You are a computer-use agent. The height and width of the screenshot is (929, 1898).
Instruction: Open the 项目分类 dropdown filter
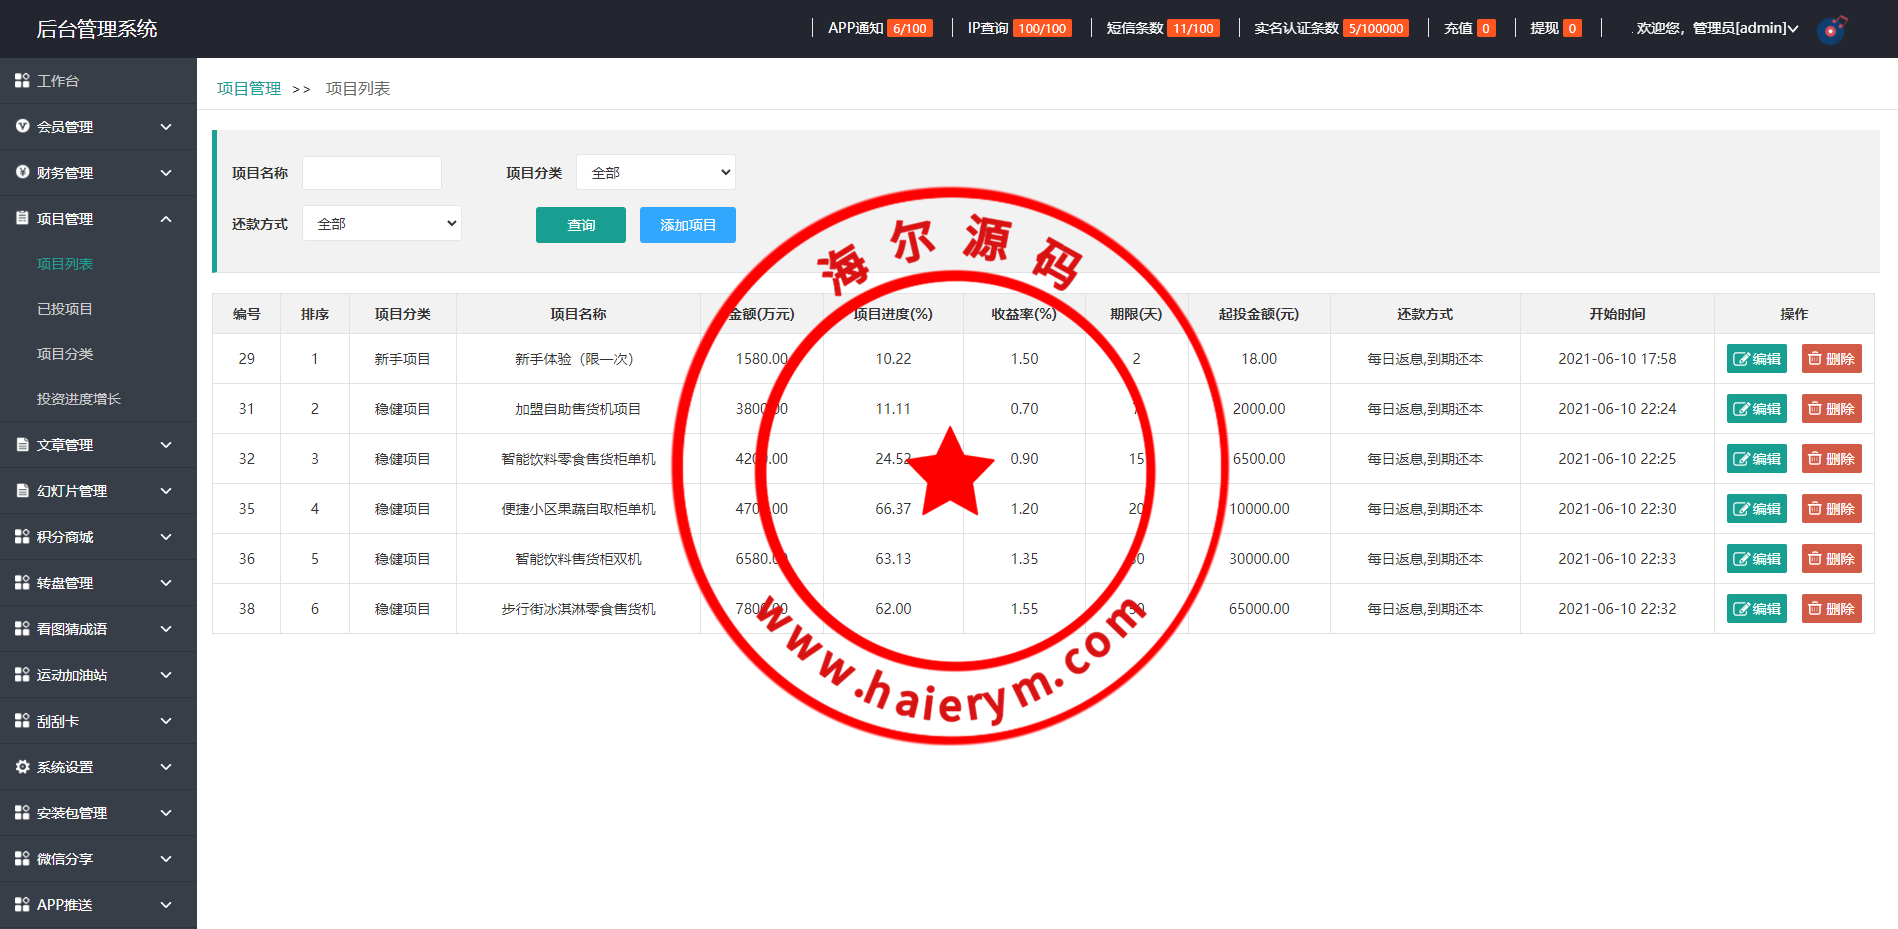click(656, 173)
